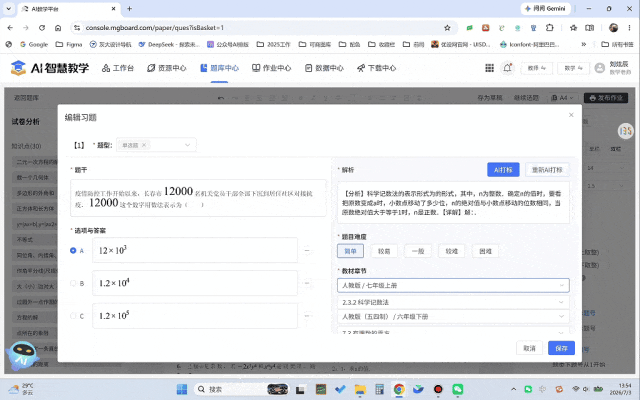Click the user avatar icon 刘炫辰
This screenshot has width=640, height=400.
600,68
